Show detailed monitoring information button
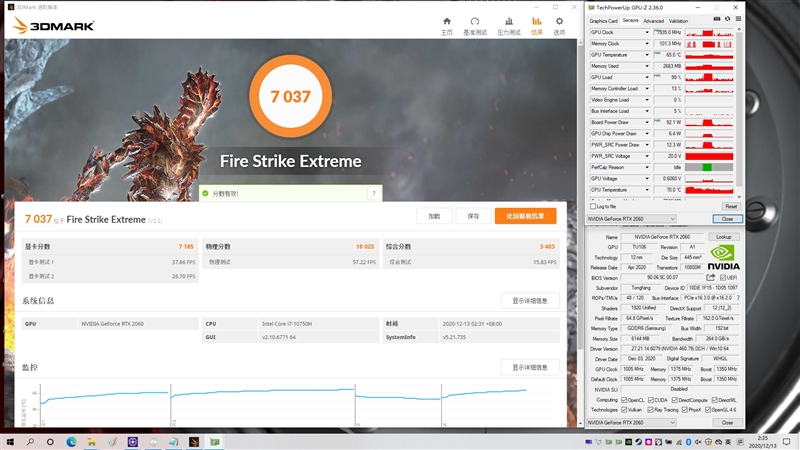 click(x=530, y=367)
